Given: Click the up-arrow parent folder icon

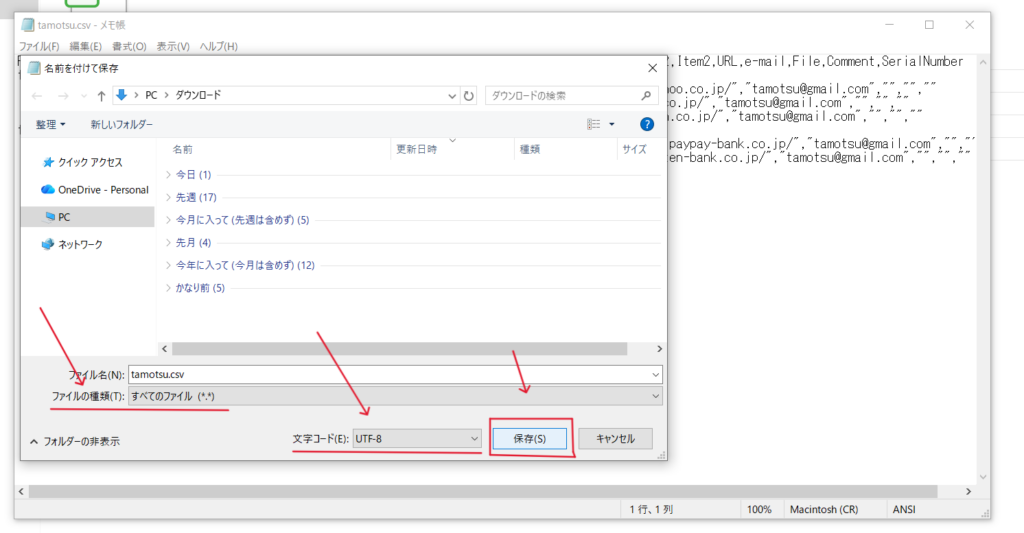Looking at the screenshot, I should (100, 95).
